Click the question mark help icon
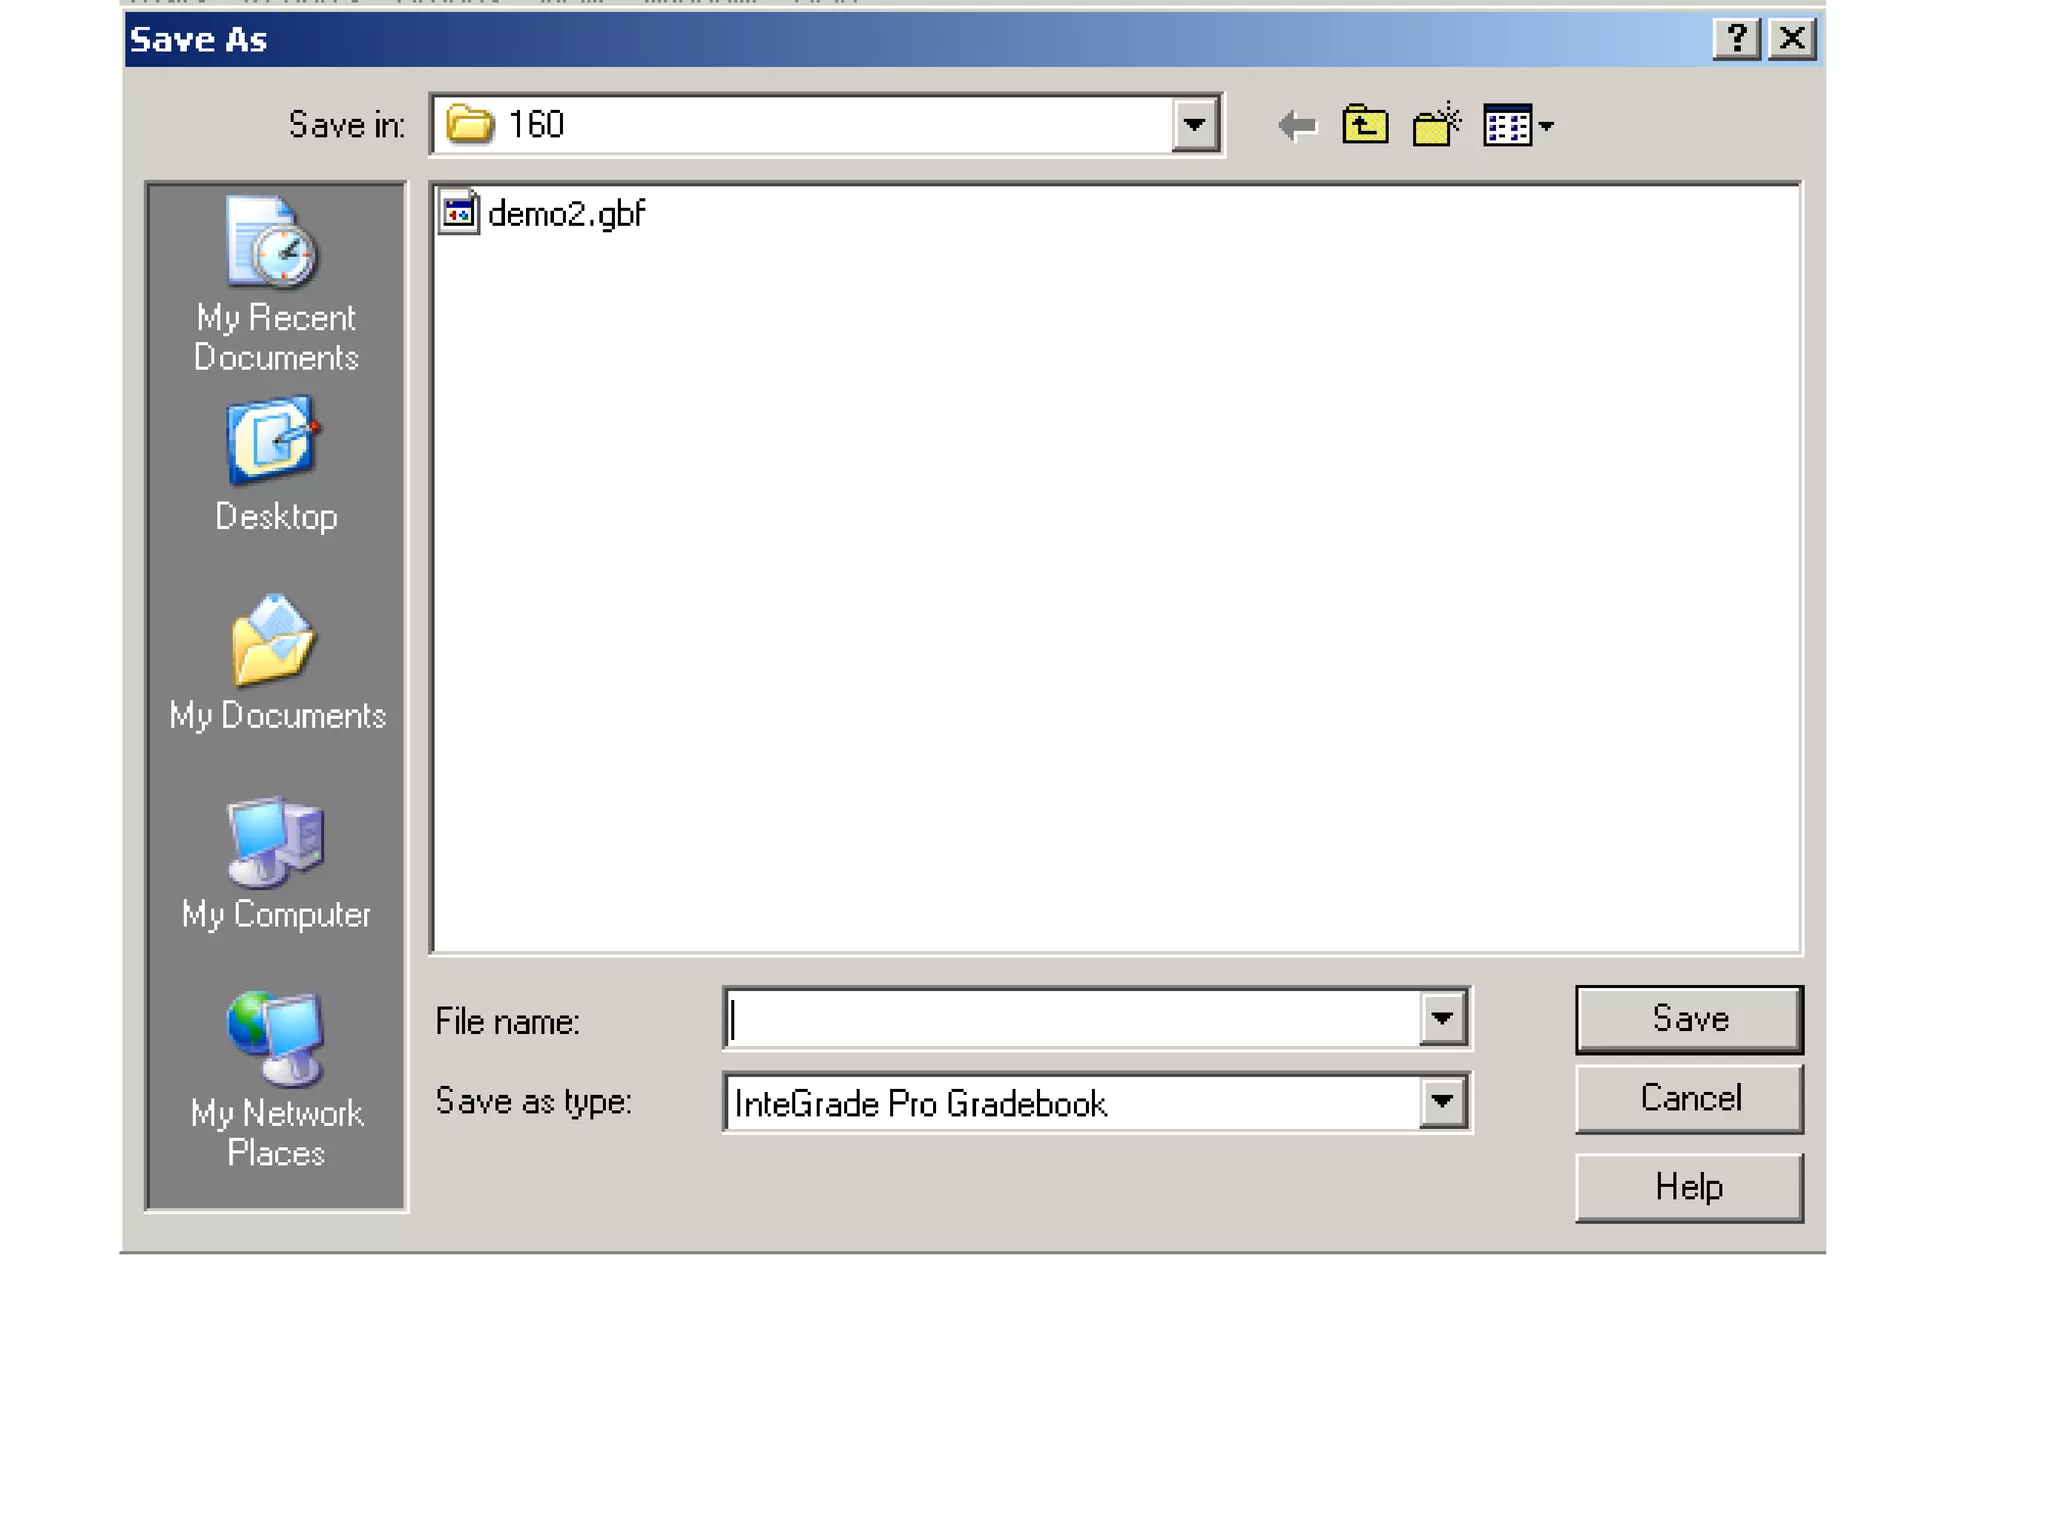 tap(1736, 39)
